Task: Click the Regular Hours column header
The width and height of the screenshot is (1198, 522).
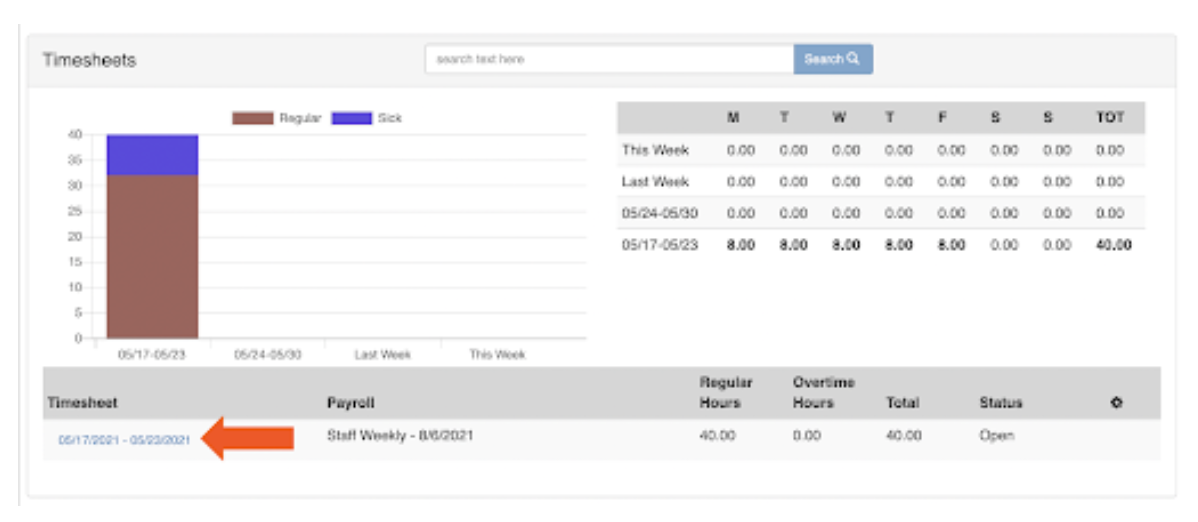Action: (x=726, y=392)
